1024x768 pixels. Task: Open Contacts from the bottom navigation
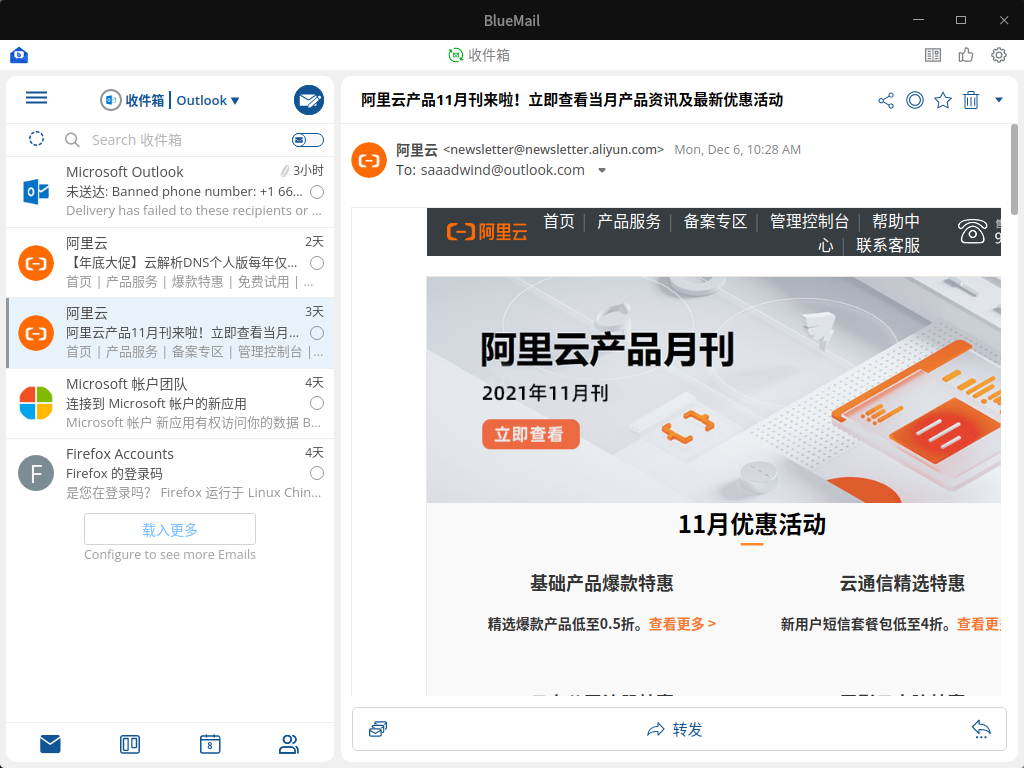click(288, 744)
